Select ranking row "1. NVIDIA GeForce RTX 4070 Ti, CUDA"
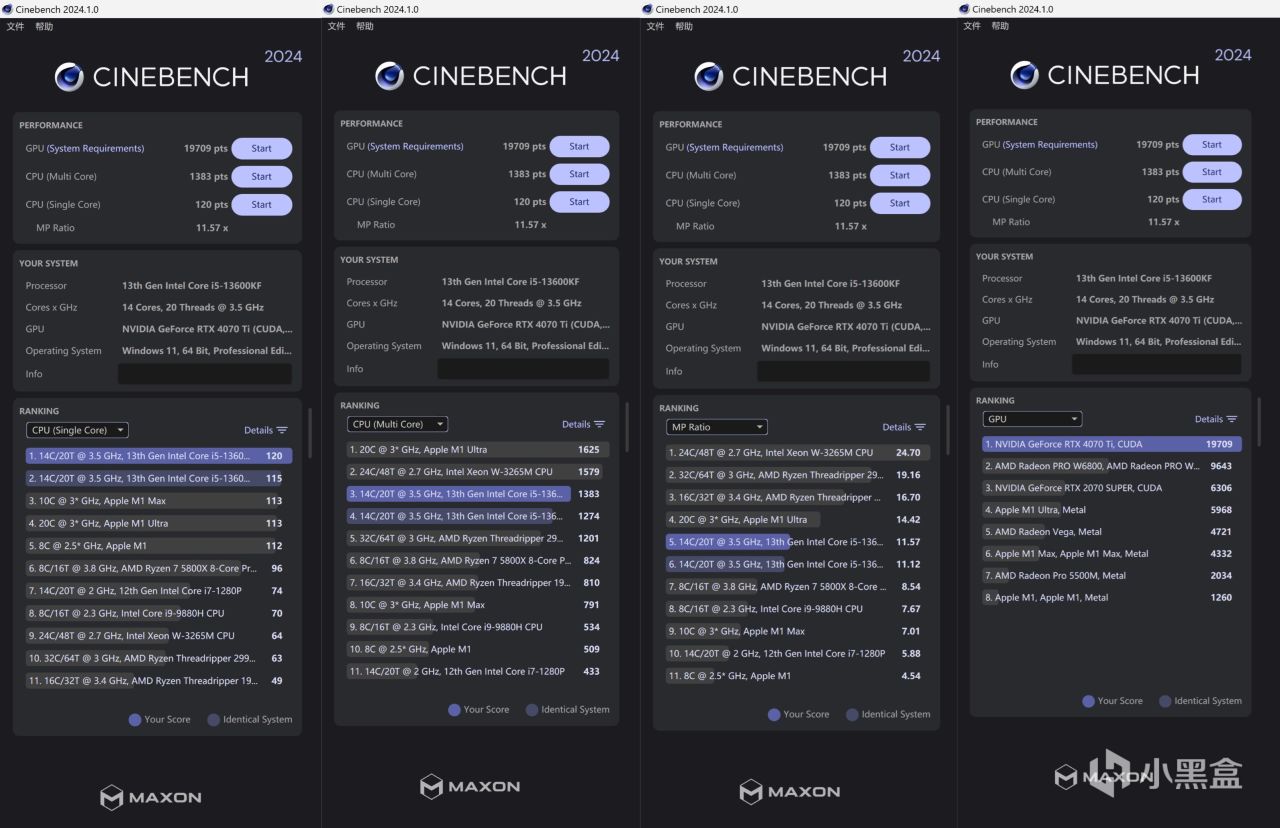Viewport: 1280px width, 828px height. (1112, 444)
